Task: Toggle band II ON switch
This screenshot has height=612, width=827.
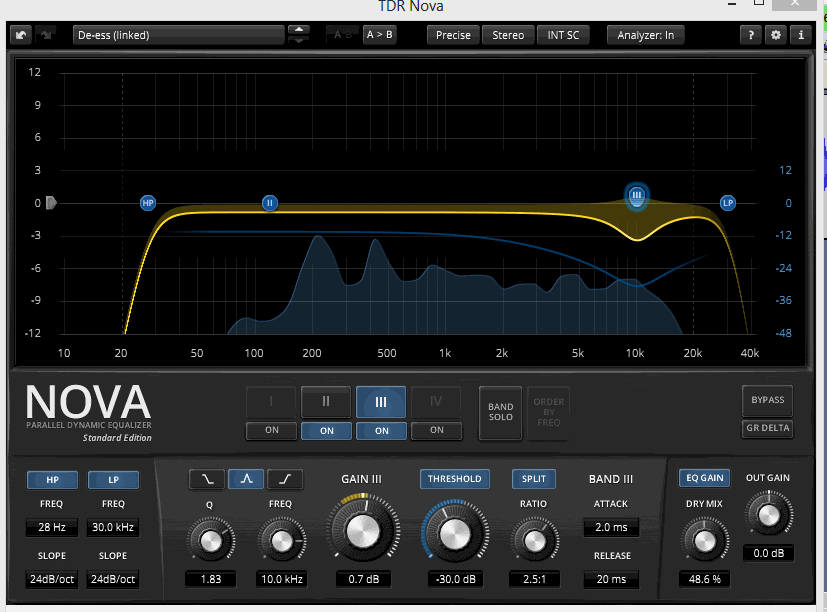Action: 326,431
